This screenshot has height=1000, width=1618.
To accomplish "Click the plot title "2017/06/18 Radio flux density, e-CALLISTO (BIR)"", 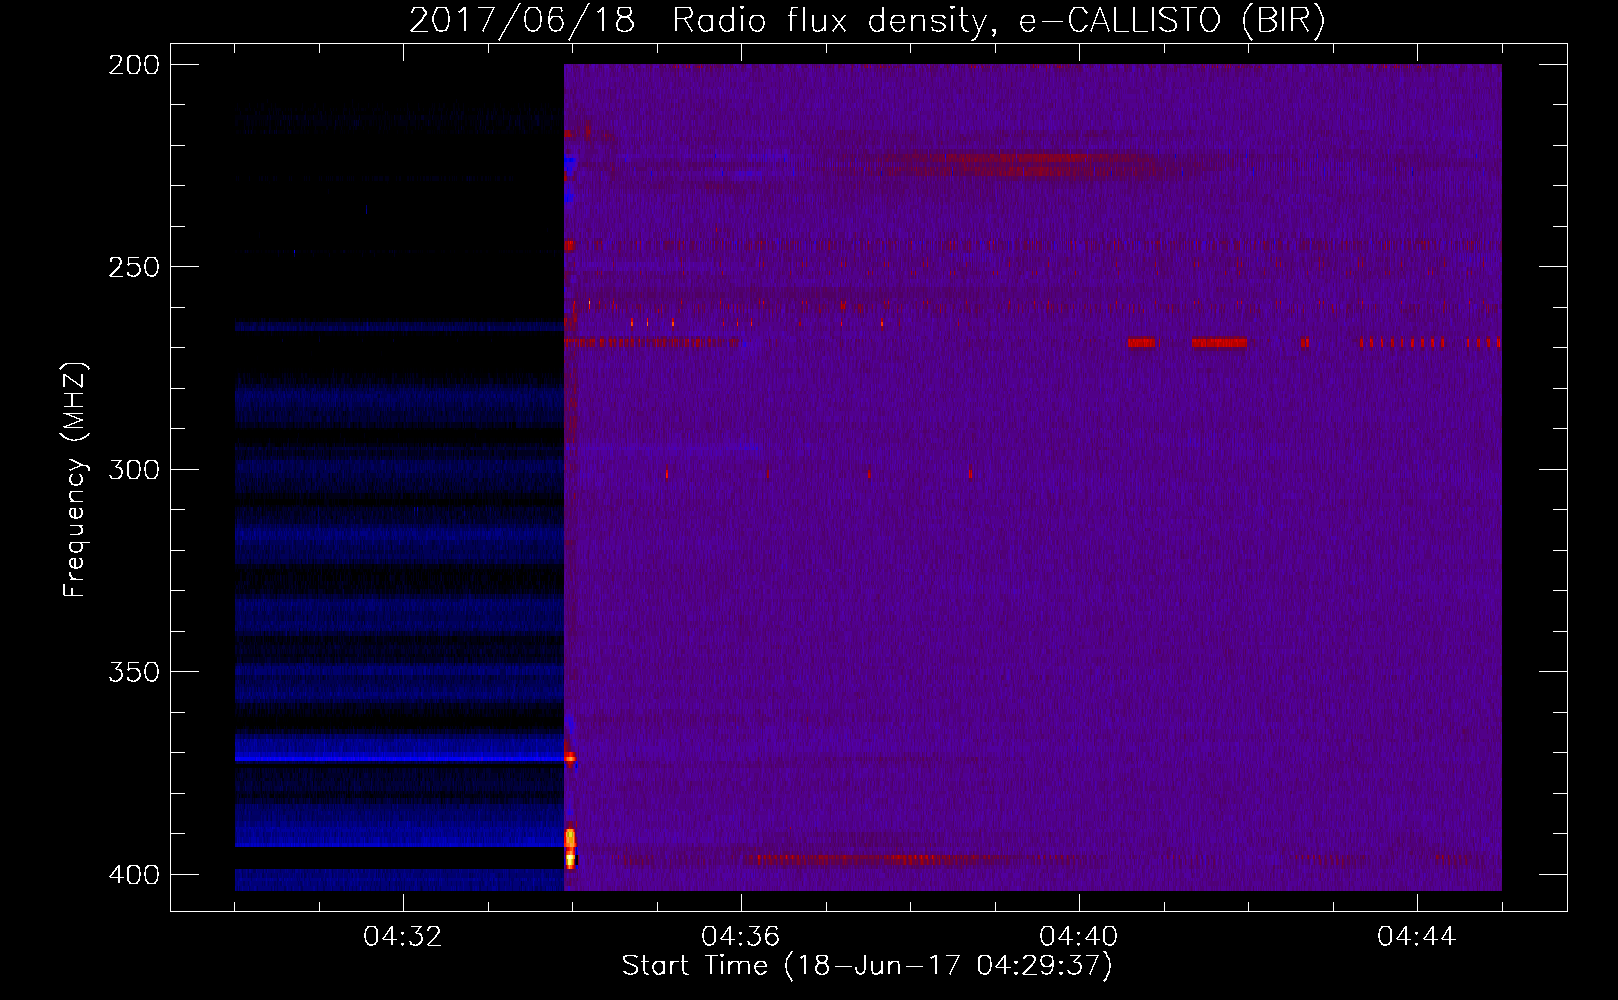I will click(867, 20).
